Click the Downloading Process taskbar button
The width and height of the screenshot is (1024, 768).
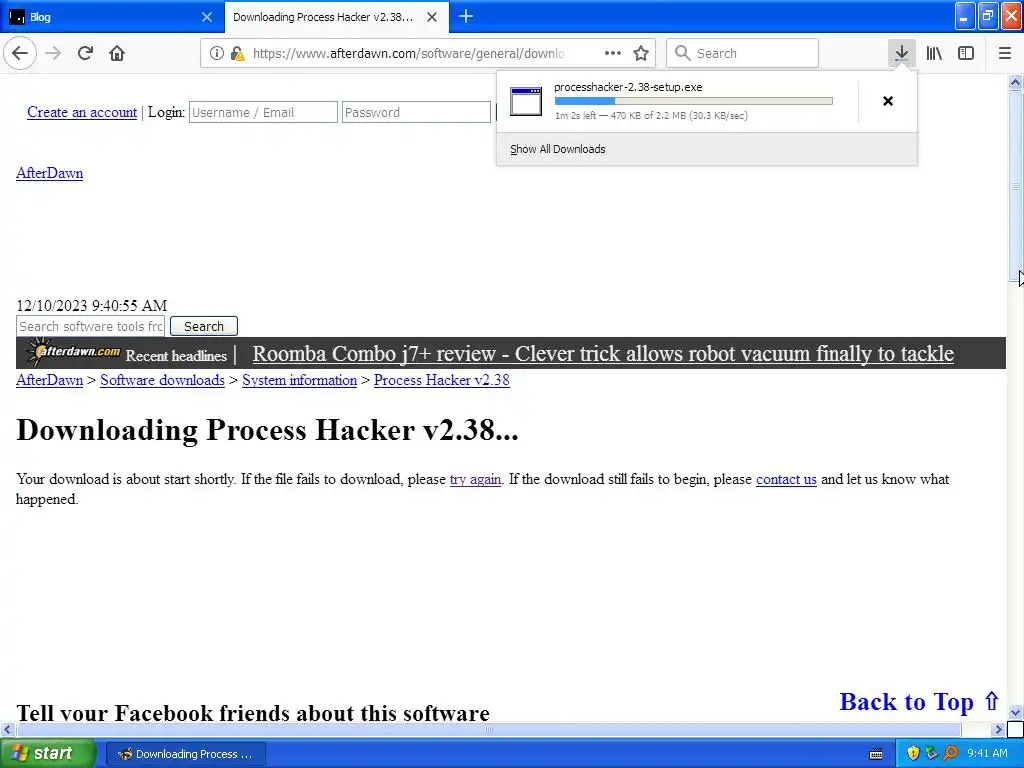[185, 754]
